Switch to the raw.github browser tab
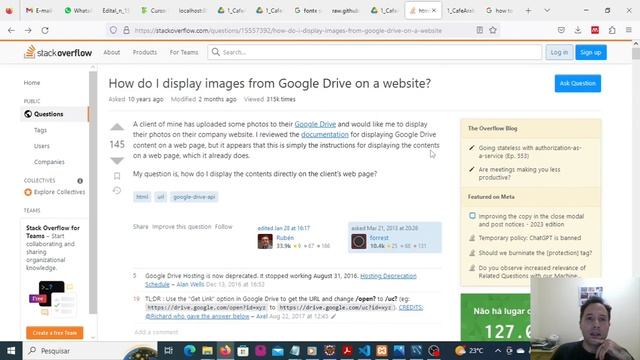 pos(345,11)
